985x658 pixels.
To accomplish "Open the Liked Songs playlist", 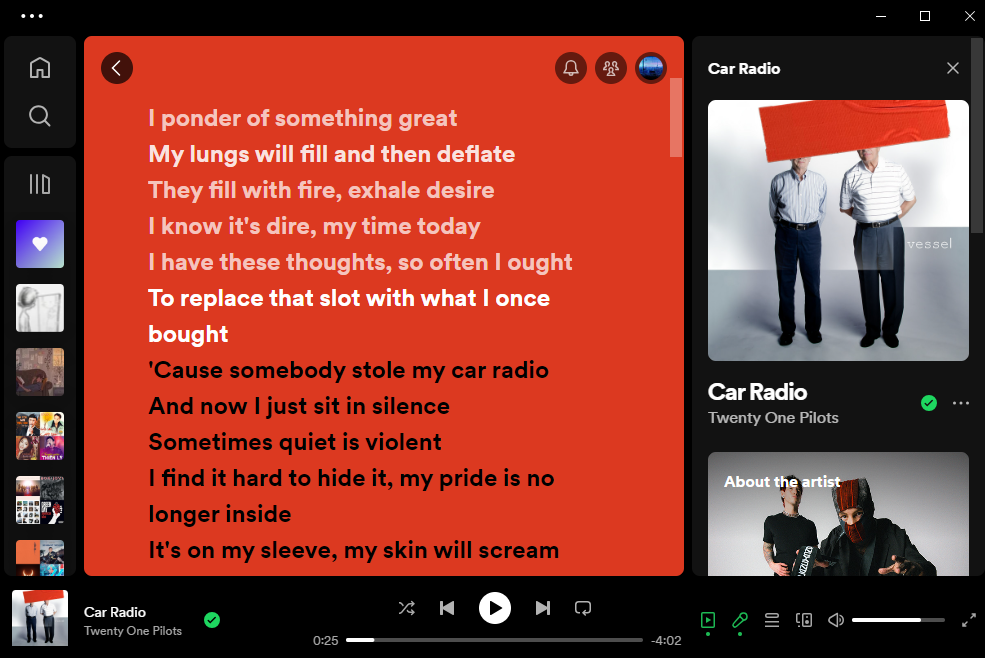I will pyautogui.click(x=40, y=244).
